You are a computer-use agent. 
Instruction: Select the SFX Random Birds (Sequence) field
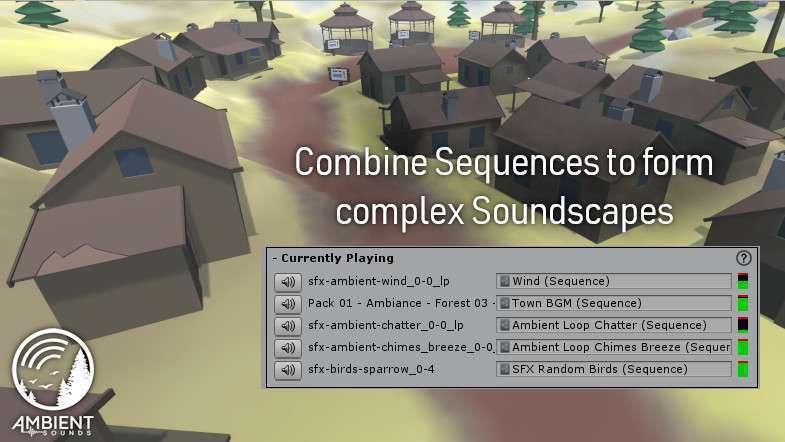click(x=614, y=369)
